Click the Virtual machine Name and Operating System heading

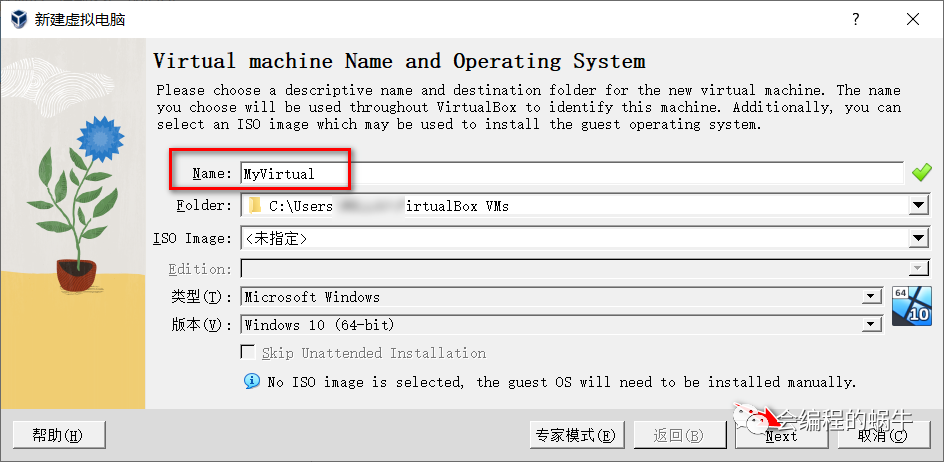tap(399, 61)
